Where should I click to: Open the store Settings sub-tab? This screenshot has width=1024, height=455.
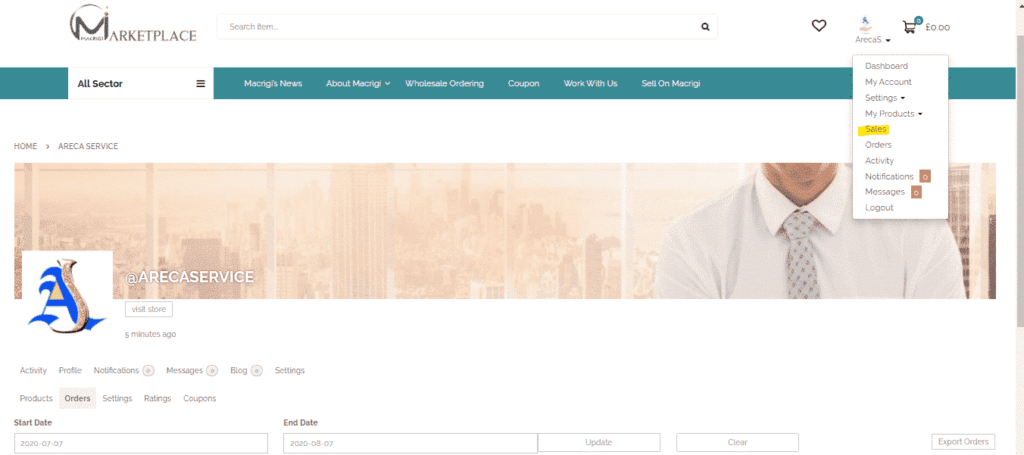point(117,398)
